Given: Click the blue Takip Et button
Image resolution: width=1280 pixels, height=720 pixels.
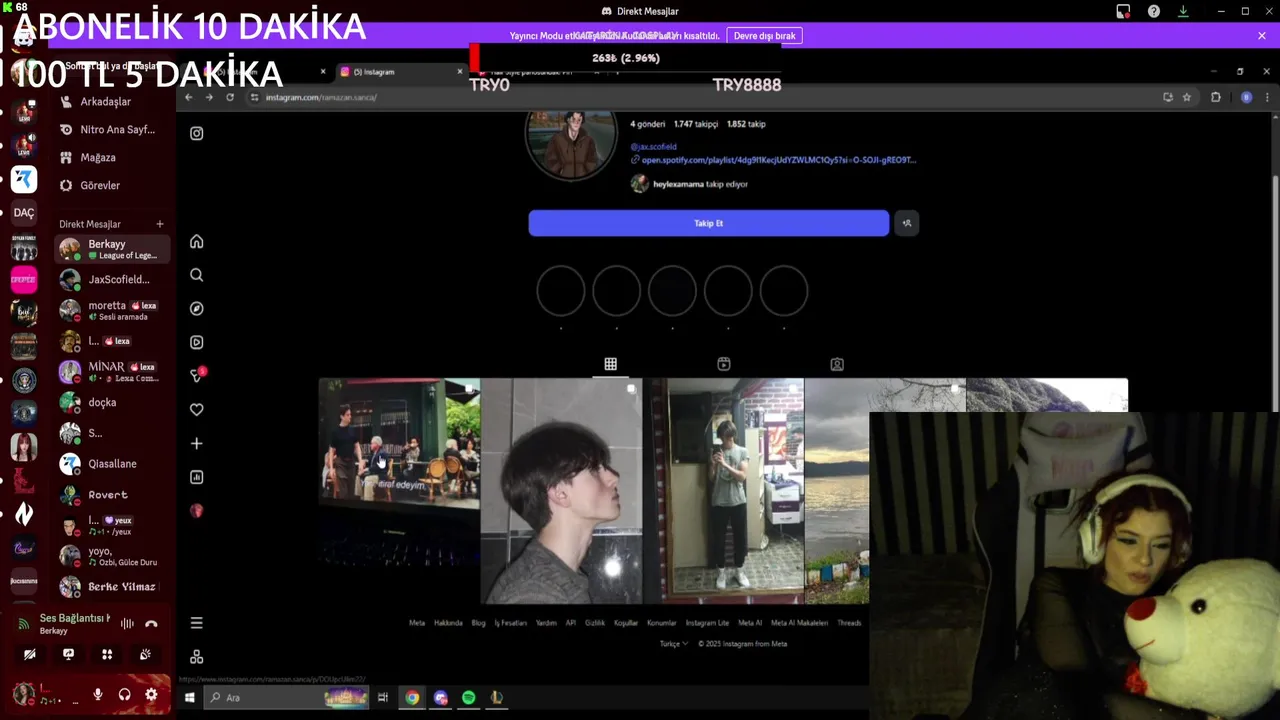Looking at the screenshot, I should coord(708,223).
